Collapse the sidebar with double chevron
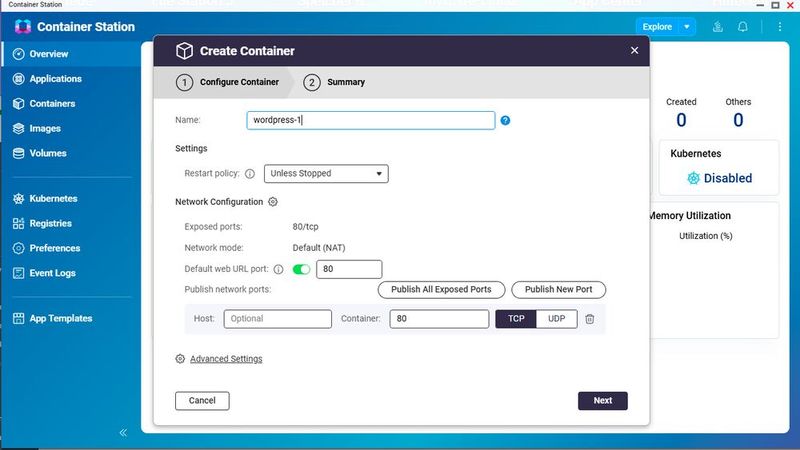Screen dimensions: 800x450 123,433
